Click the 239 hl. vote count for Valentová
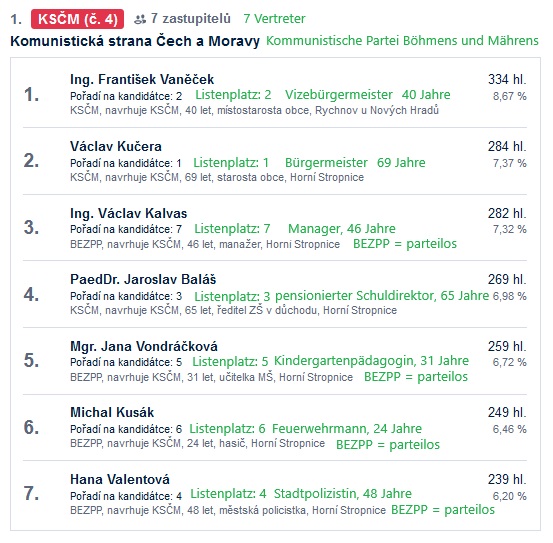 [x=507, y=479]
